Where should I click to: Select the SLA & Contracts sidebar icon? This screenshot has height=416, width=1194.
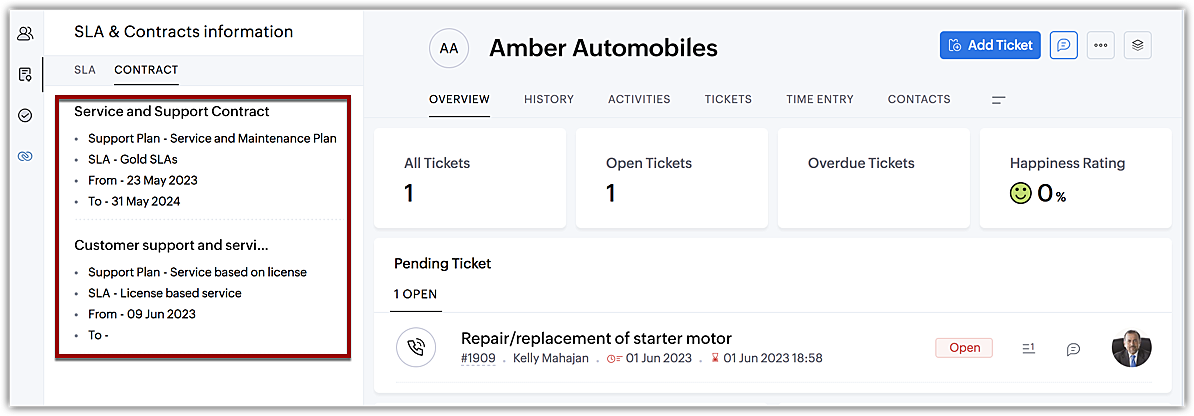pos(25,74)
